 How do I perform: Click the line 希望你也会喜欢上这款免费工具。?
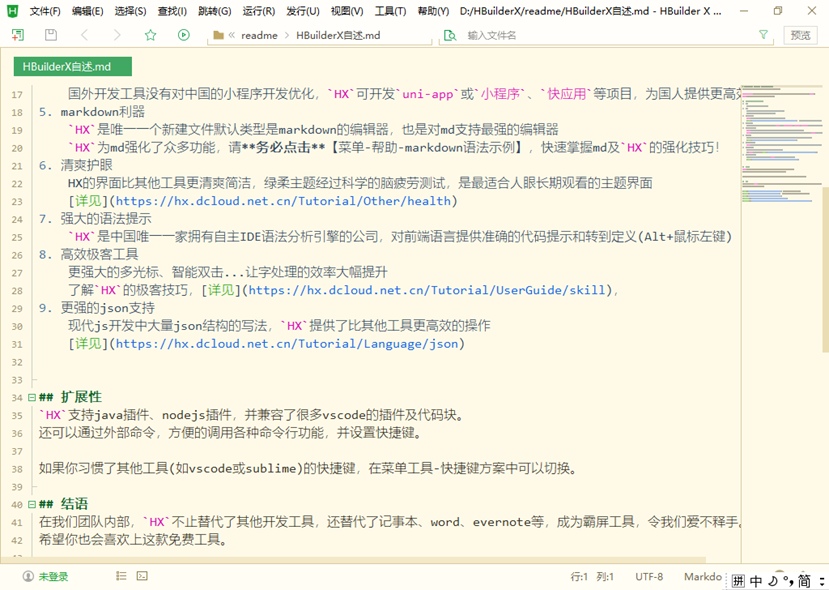(x=133, y=540)
